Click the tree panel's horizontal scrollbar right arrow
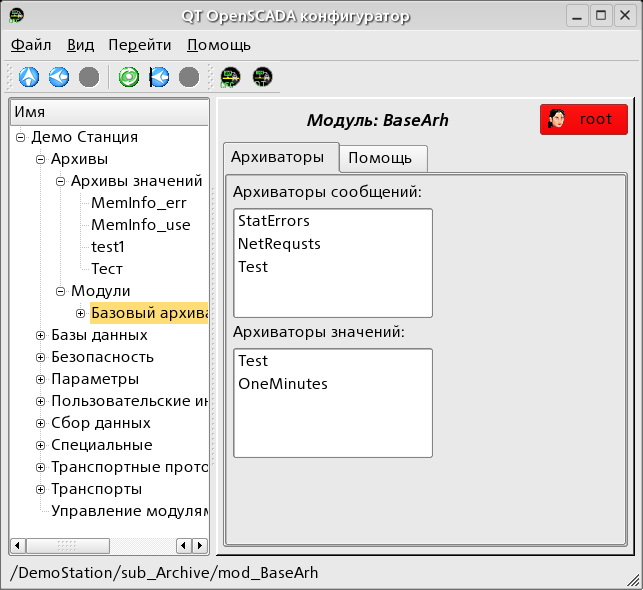 [199, 545]
